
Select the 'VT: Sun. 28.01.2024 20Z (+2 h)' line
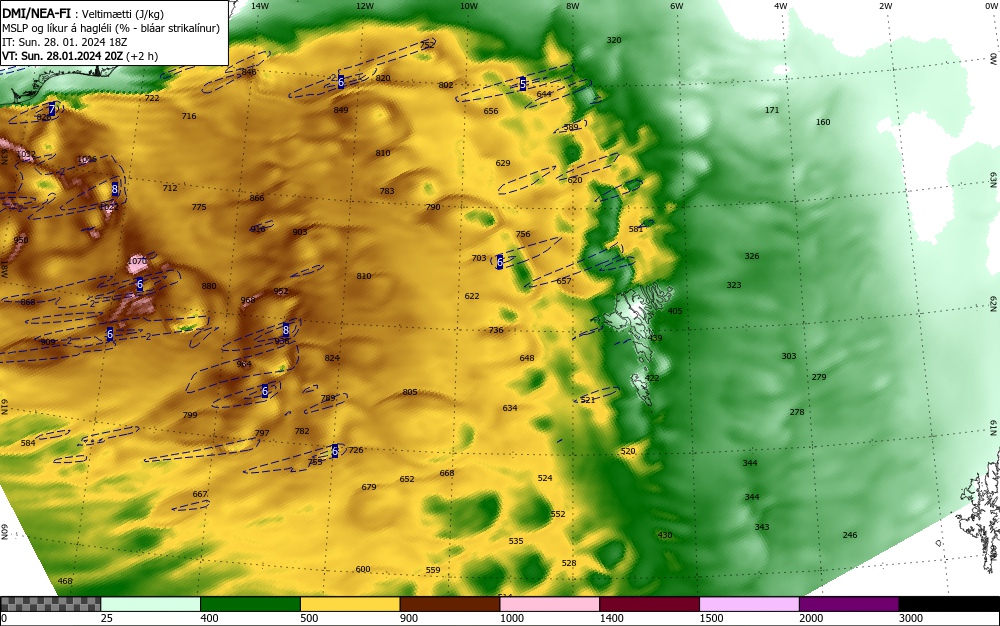[80, 56]
